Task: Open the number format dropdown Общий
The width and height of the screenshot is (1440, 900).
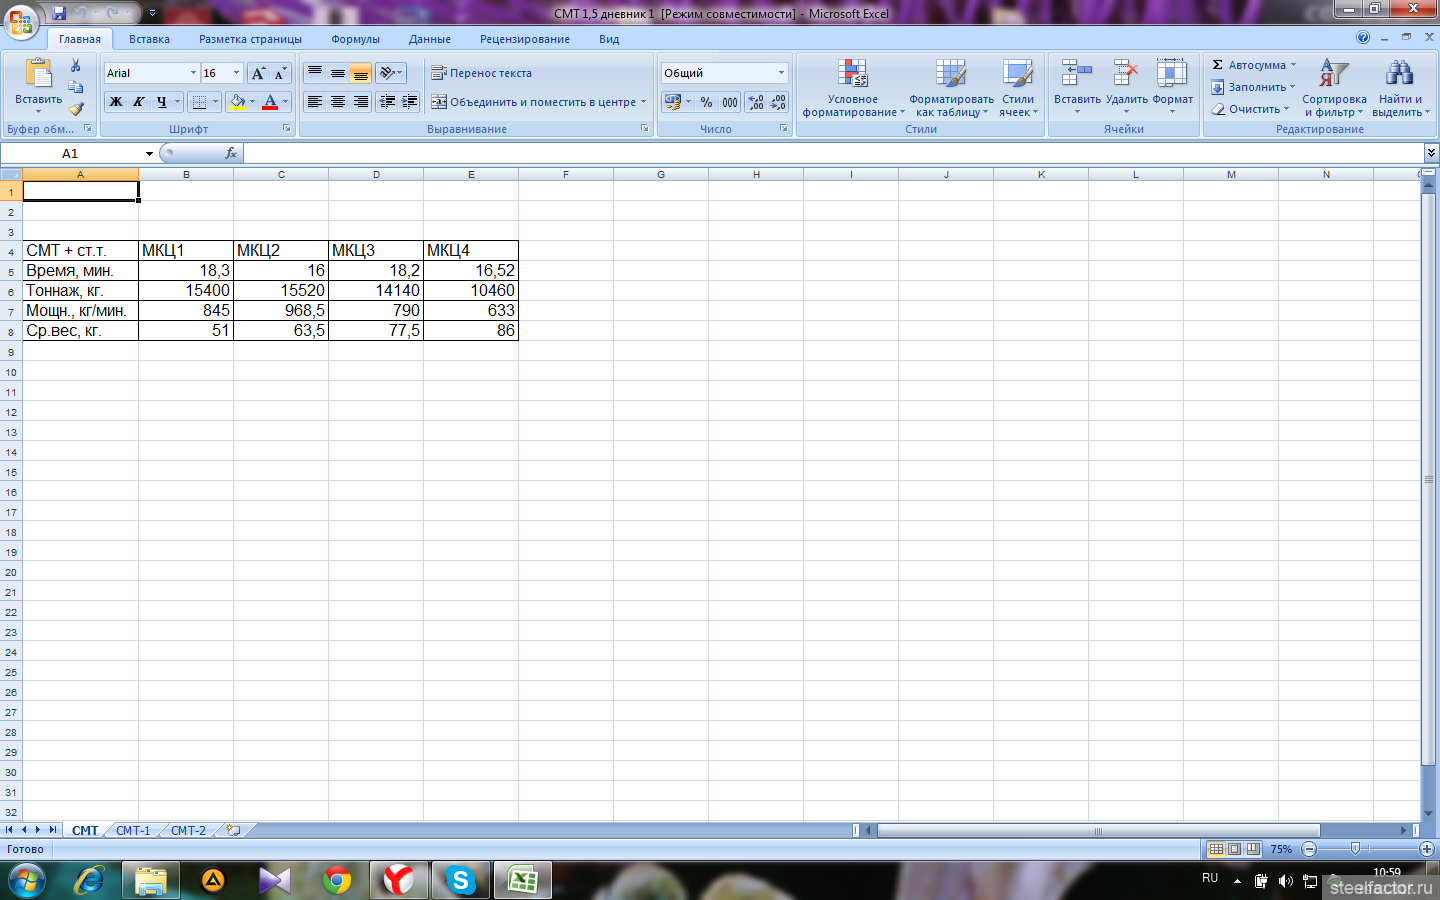Action: [x=781, y=73]
